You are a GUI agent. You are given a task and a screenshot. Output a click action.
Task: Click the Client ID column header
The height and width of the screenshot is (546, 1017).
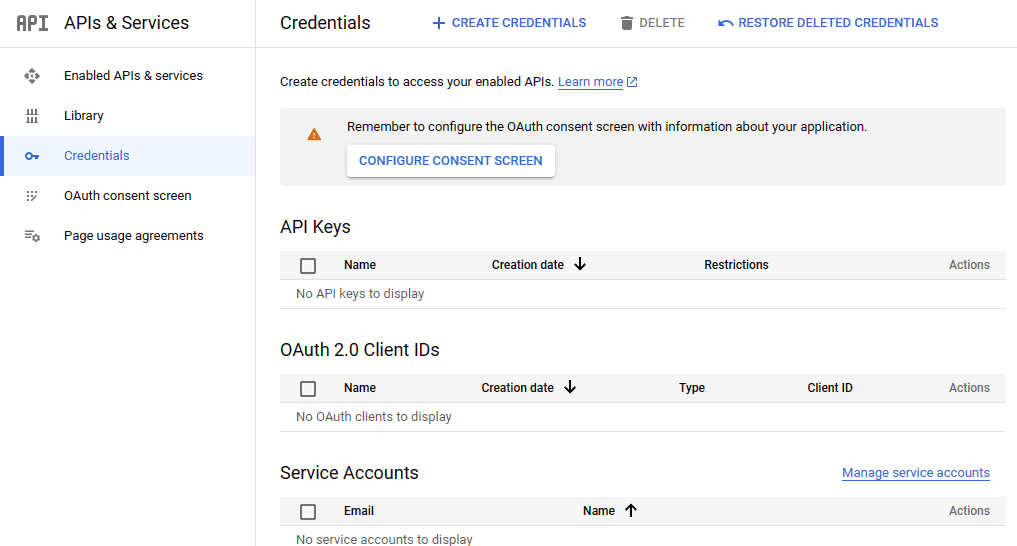click(x=830, y=388)
